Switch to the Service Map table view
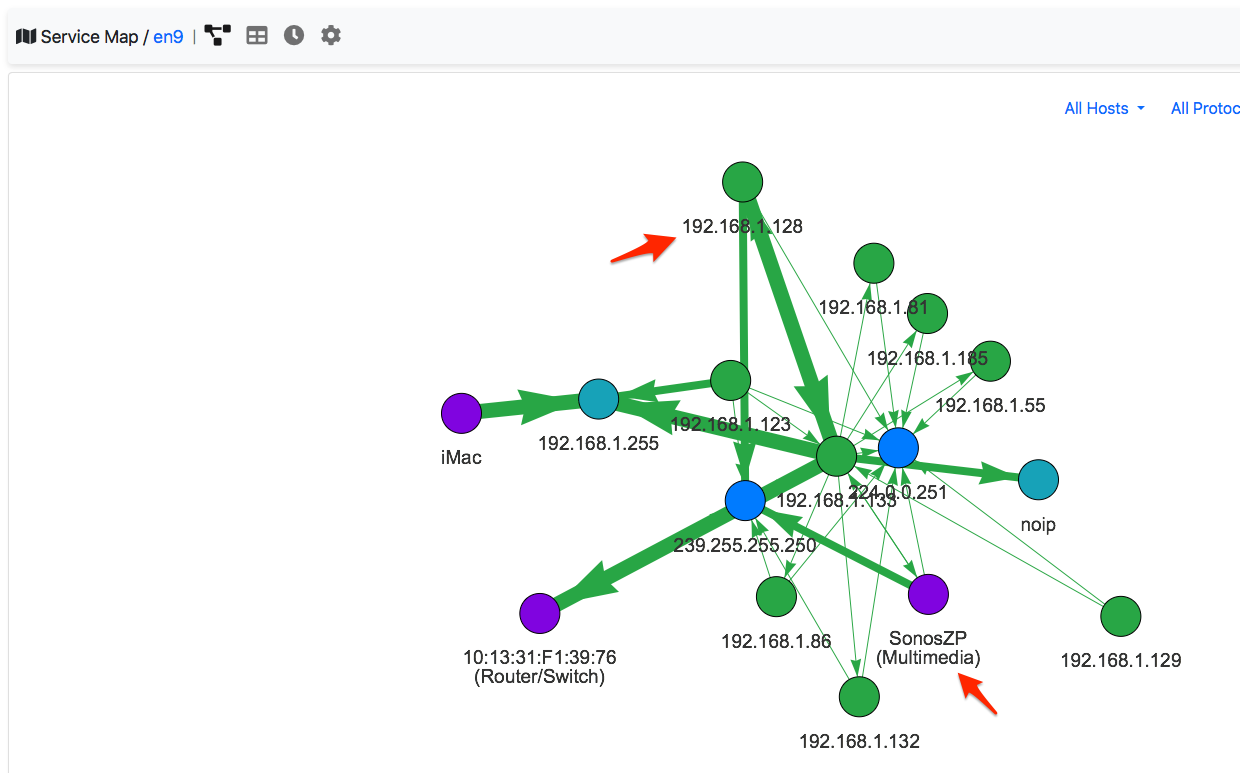 pyautogui.click(x=256, y=34)
